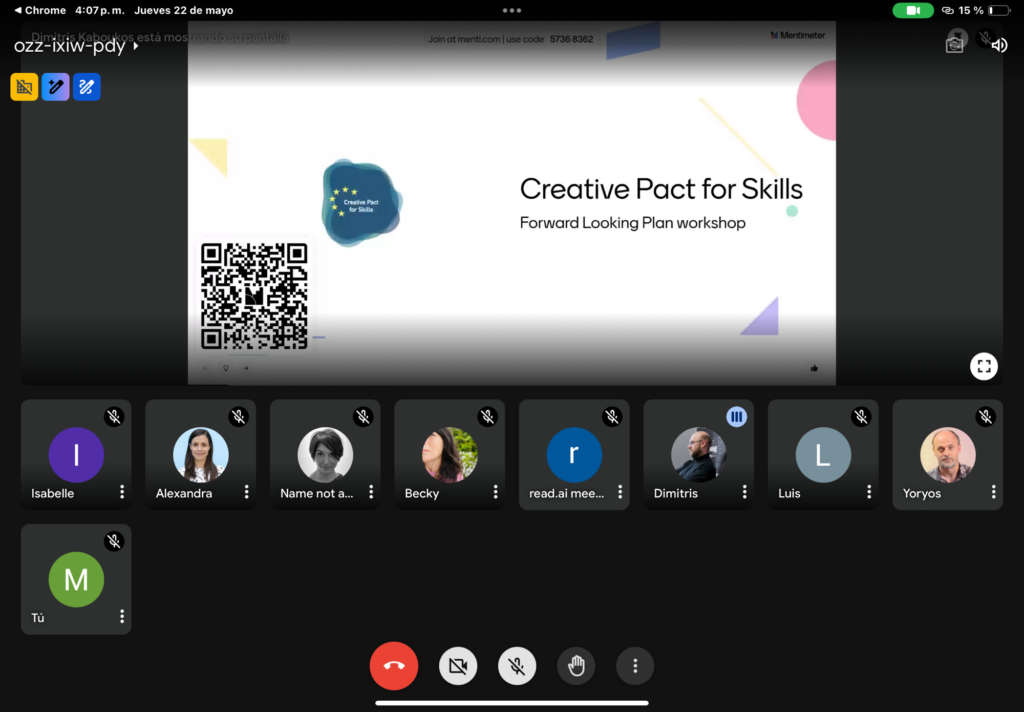Raise your hand in the meeting
The image size is (1024, 712).
click(576, 666)
